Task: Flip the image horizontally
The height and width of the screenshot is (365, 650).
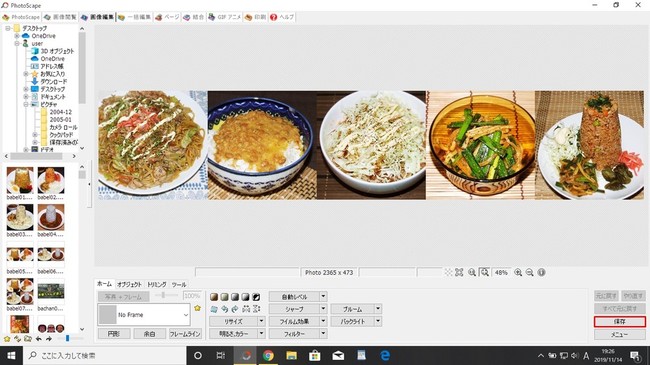Action: pos(246,309)
